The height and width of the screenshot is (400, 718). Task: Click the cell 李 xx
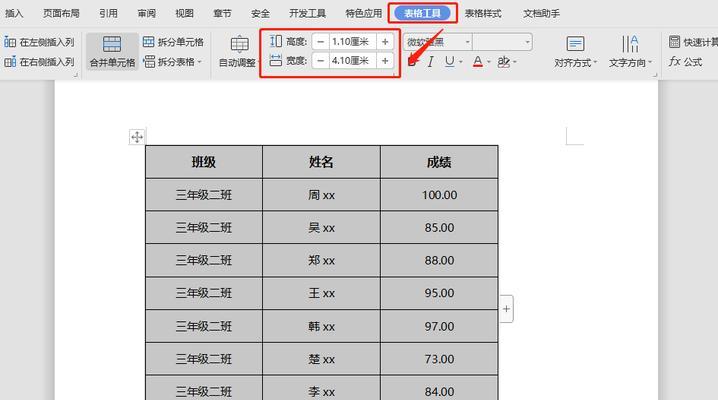click(x=321, y=389)
